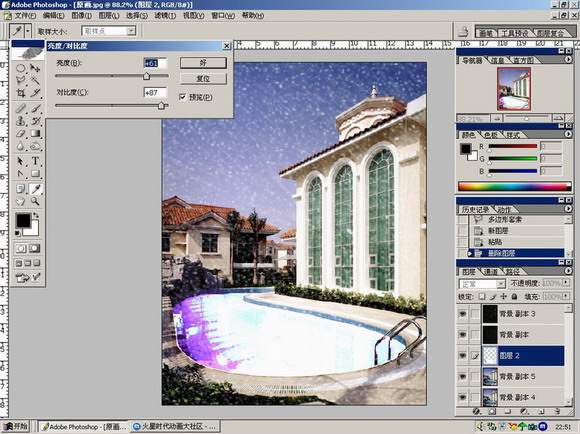The width and height of the screenshot is (580, 434).
Task: Confirm the dialog with the 好 button
Action: 203,63
